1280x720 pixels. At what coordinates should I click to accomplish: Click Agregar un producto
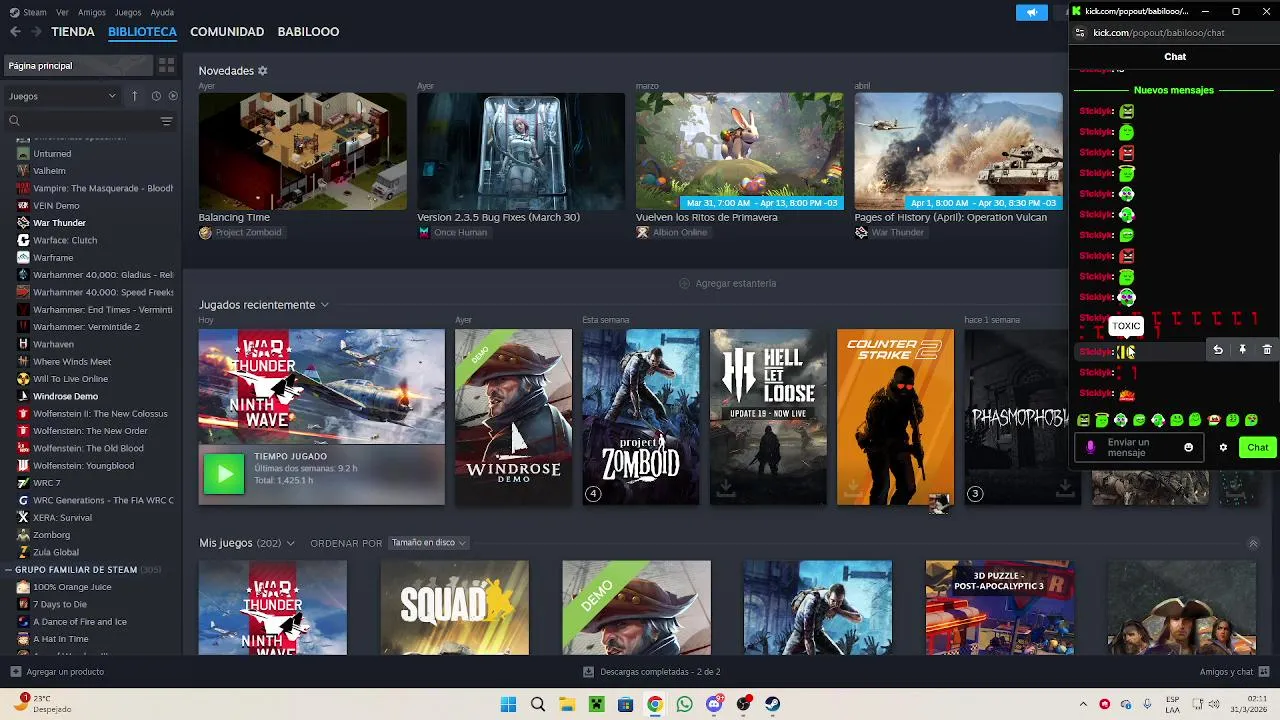click(57, 672)
